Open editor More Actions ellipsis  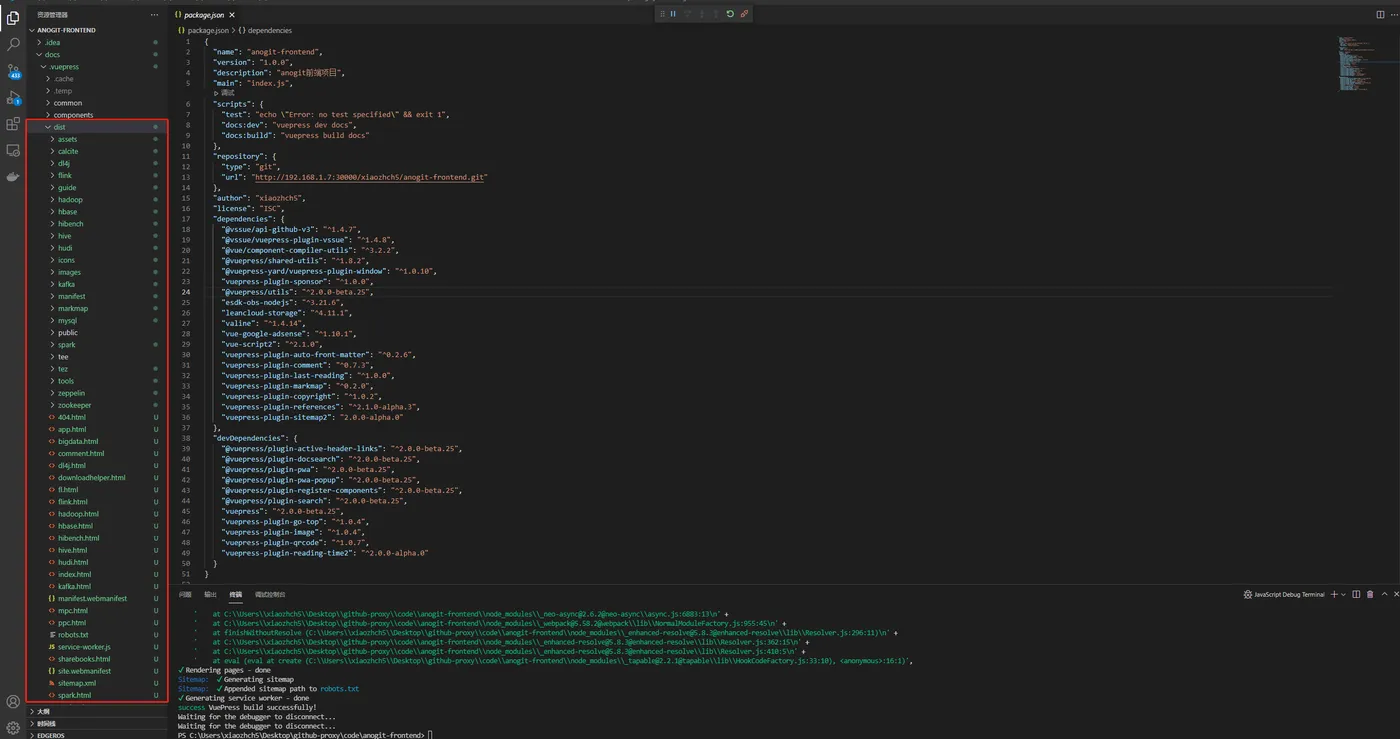click(1393, 14)
